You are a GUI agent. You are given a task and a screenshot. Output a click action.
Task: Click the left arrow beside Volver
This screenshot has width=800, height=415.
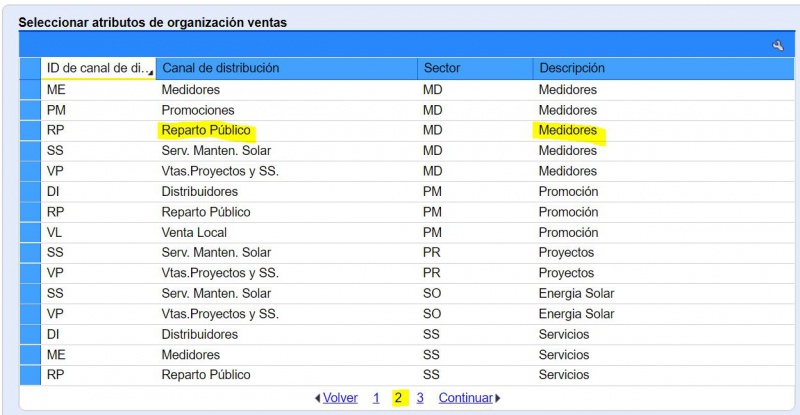(x=317, y=398)
